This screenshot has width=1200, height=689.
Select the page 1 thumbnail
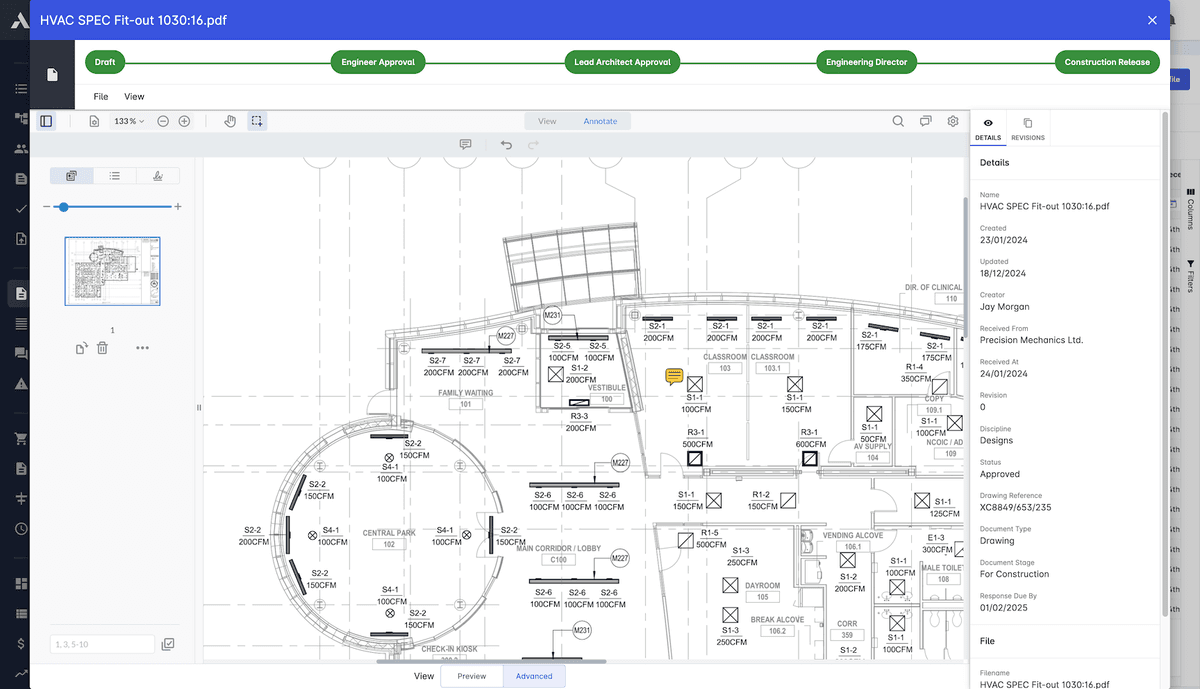tap(112, 270)
